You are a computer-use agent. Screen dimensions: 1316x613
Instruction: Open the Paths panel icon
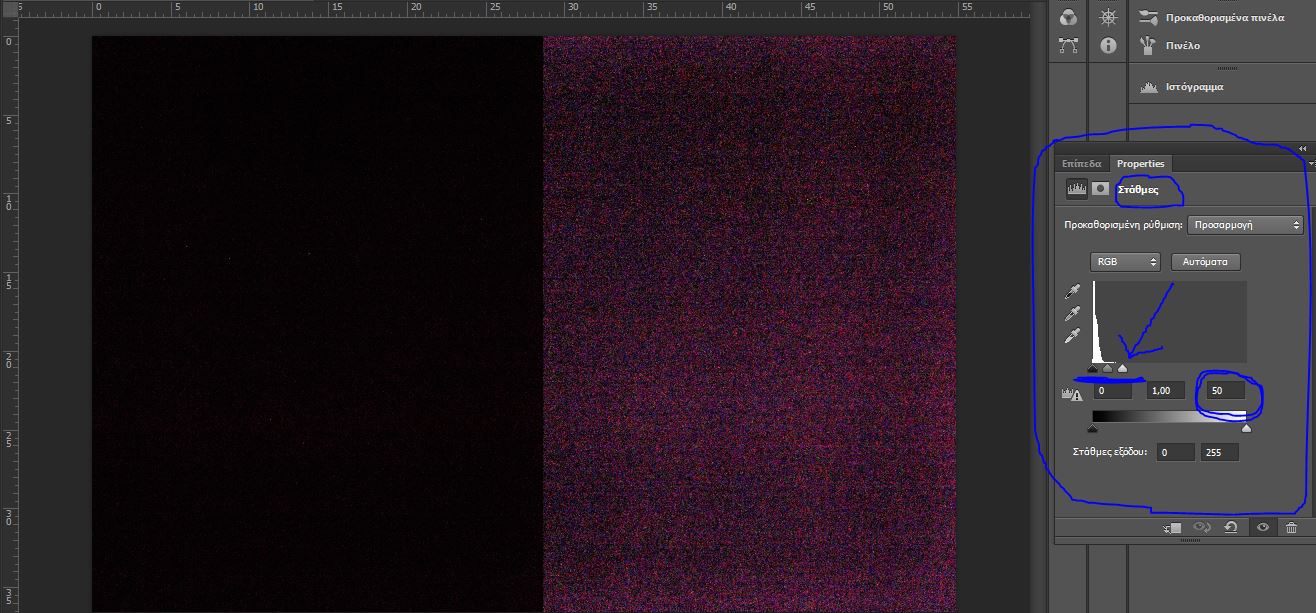coord(1069,45)
